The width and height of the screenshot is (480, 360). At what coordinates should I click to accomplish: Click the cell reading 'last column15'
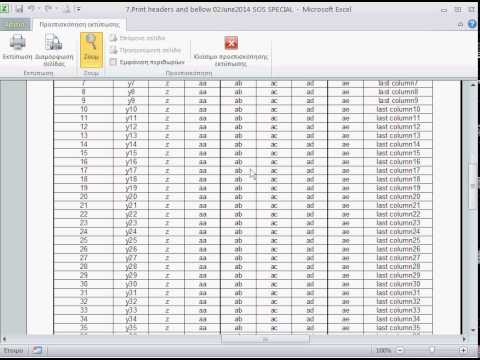pos(398,153)
